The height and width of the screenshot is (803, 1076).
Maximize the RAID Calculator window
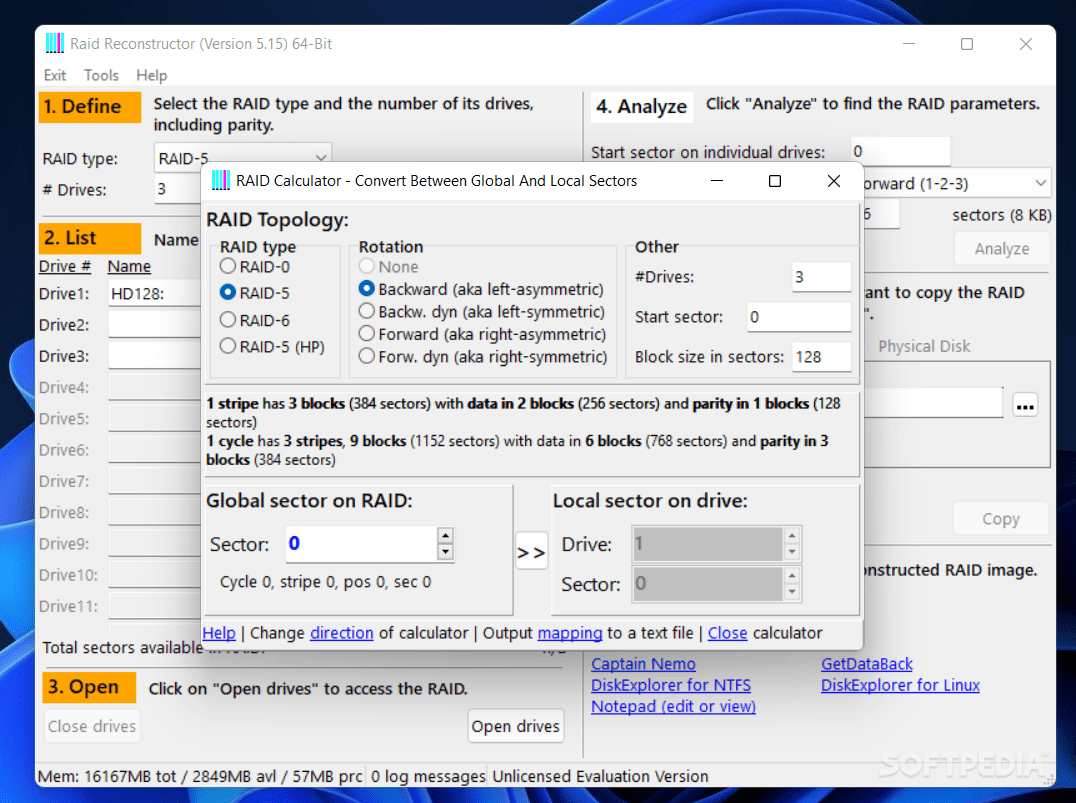775,181
